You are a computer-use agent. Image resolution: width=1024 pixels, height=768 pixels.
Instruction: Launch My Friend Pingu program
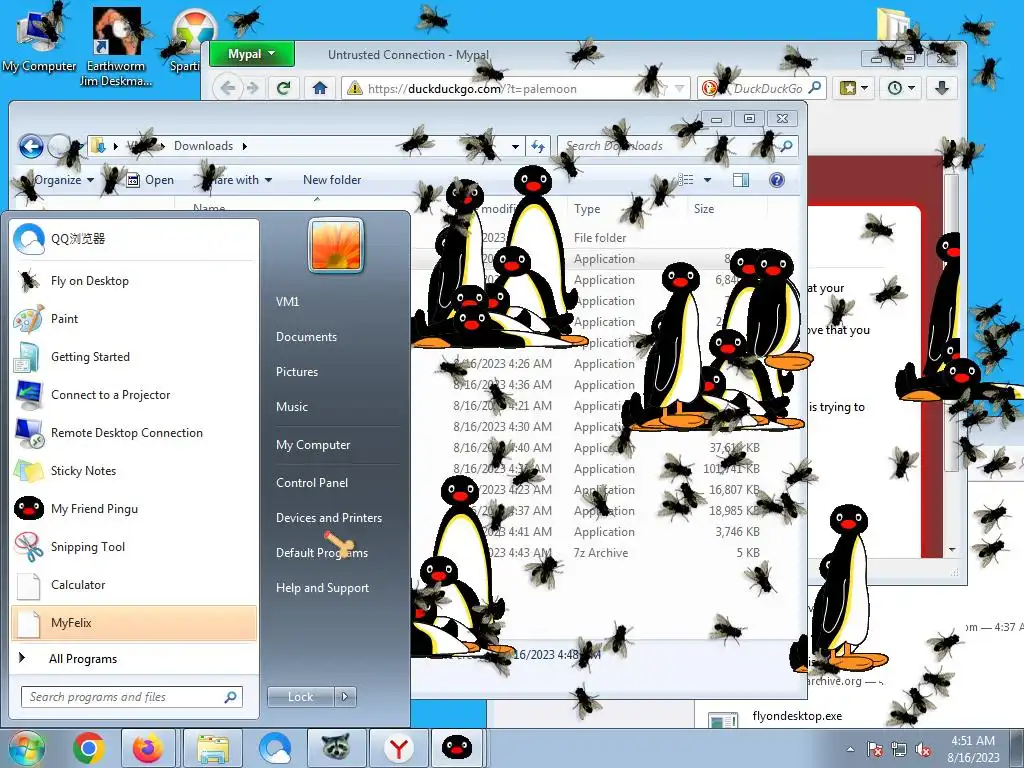click(x=134, y=508)
